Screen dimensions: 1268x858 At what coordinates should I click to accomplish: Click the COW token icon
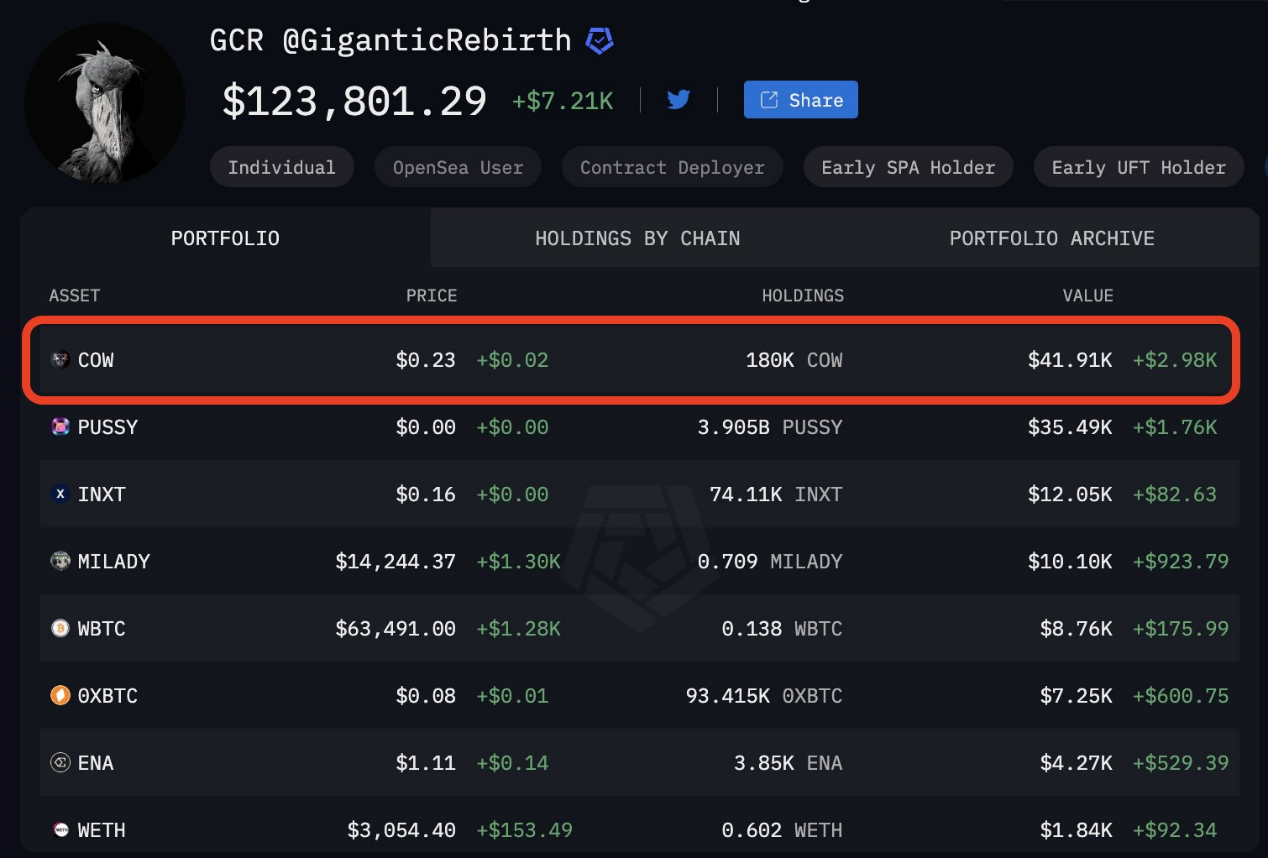[x=60, y=360]
